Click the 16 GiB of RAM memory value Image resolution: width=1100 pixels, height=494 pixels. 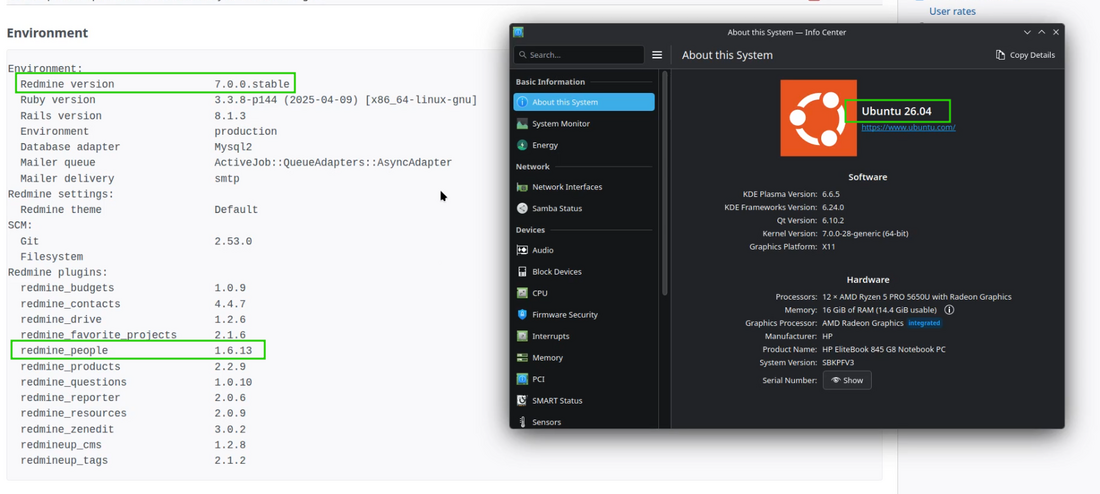point(879,309)
